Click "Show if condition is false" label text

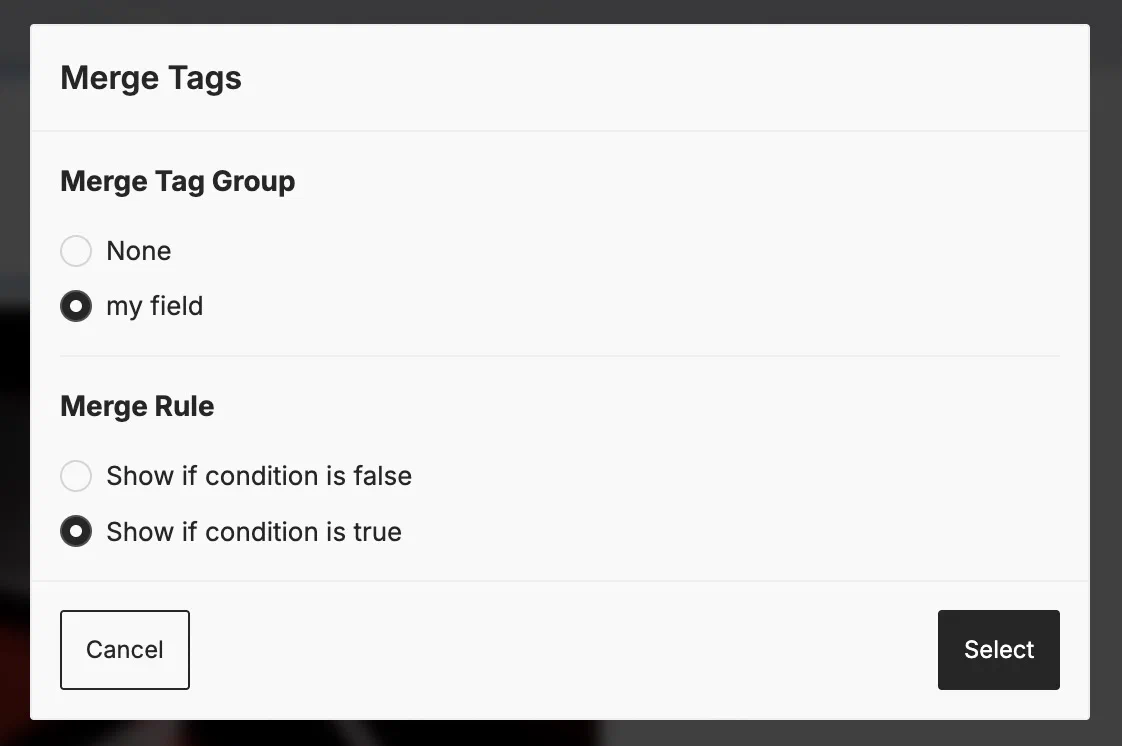258,476
